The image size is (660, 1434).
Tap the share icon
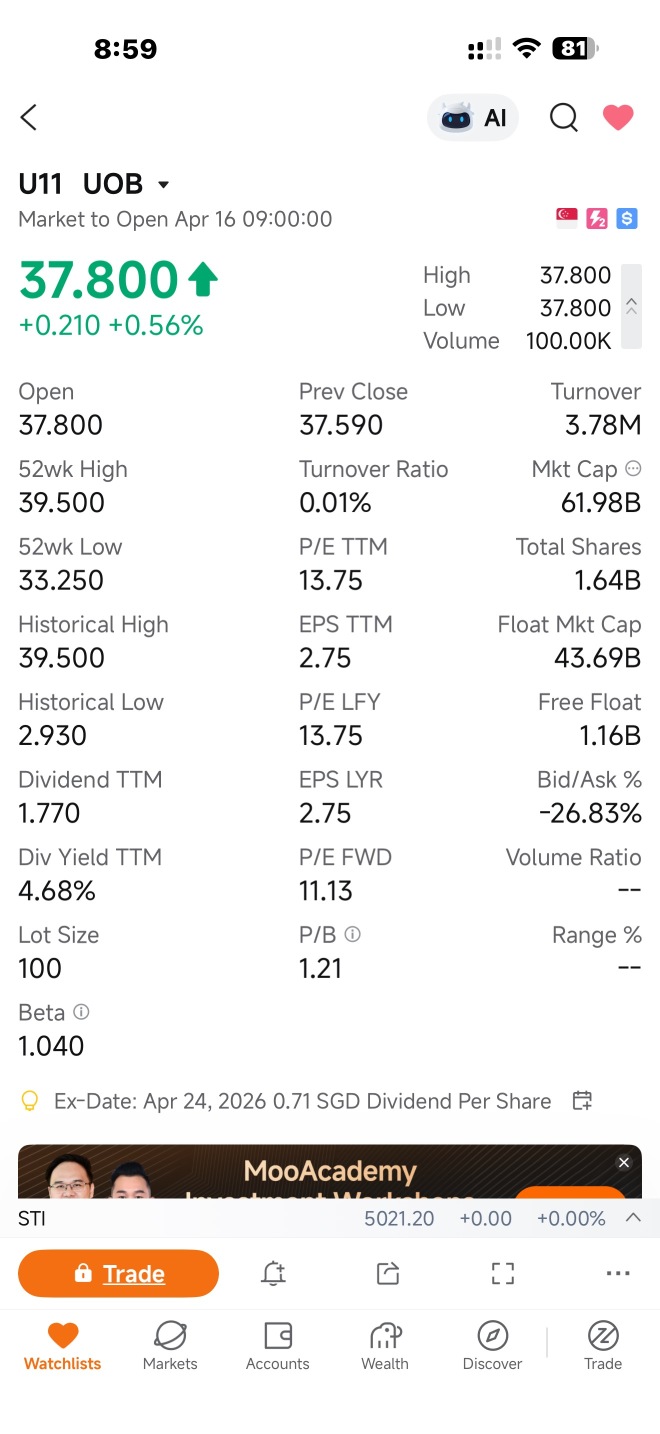tap(388, 1273)
